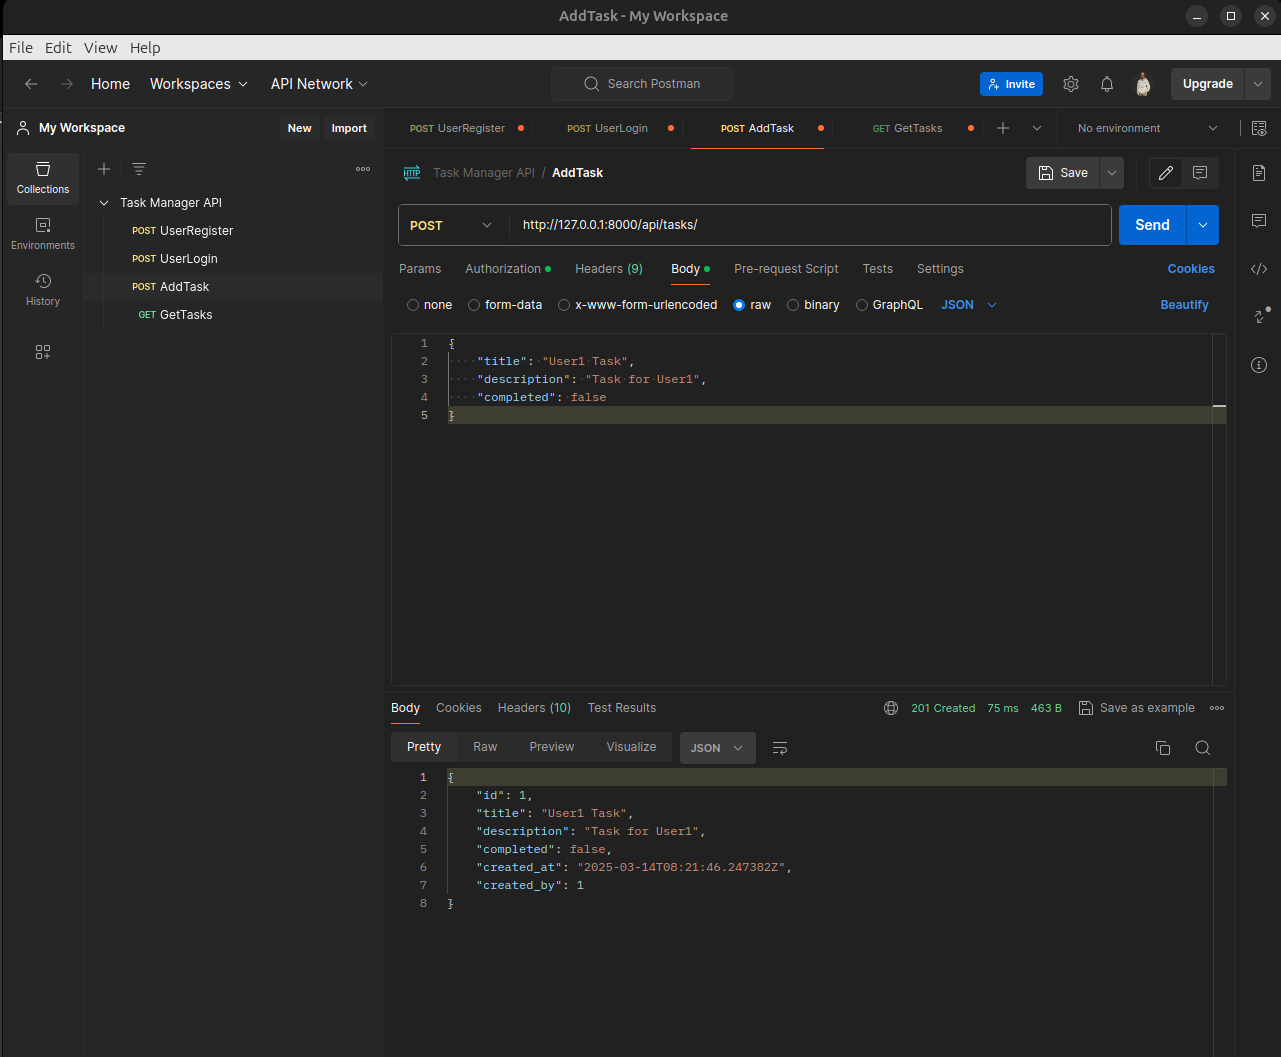Image resolution: width=1281 pixels, height=1057 pixels.
Task: Open the History sidebar panel
Action: point(43,290)
